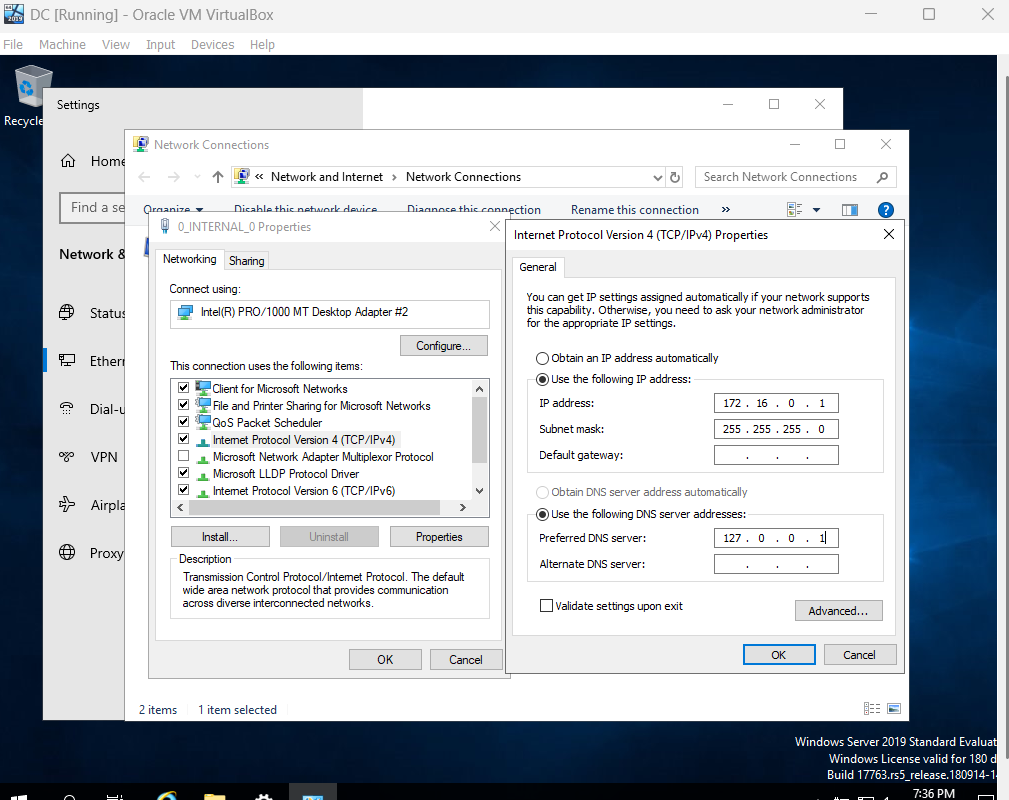Select the Ethernet monitor icon in Settings
The height and width of the screenshot is (800, 1009).
tap(67, 360)
